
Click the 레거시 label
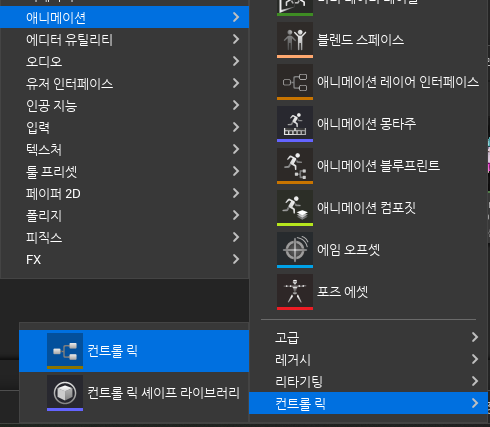[293, 360]
